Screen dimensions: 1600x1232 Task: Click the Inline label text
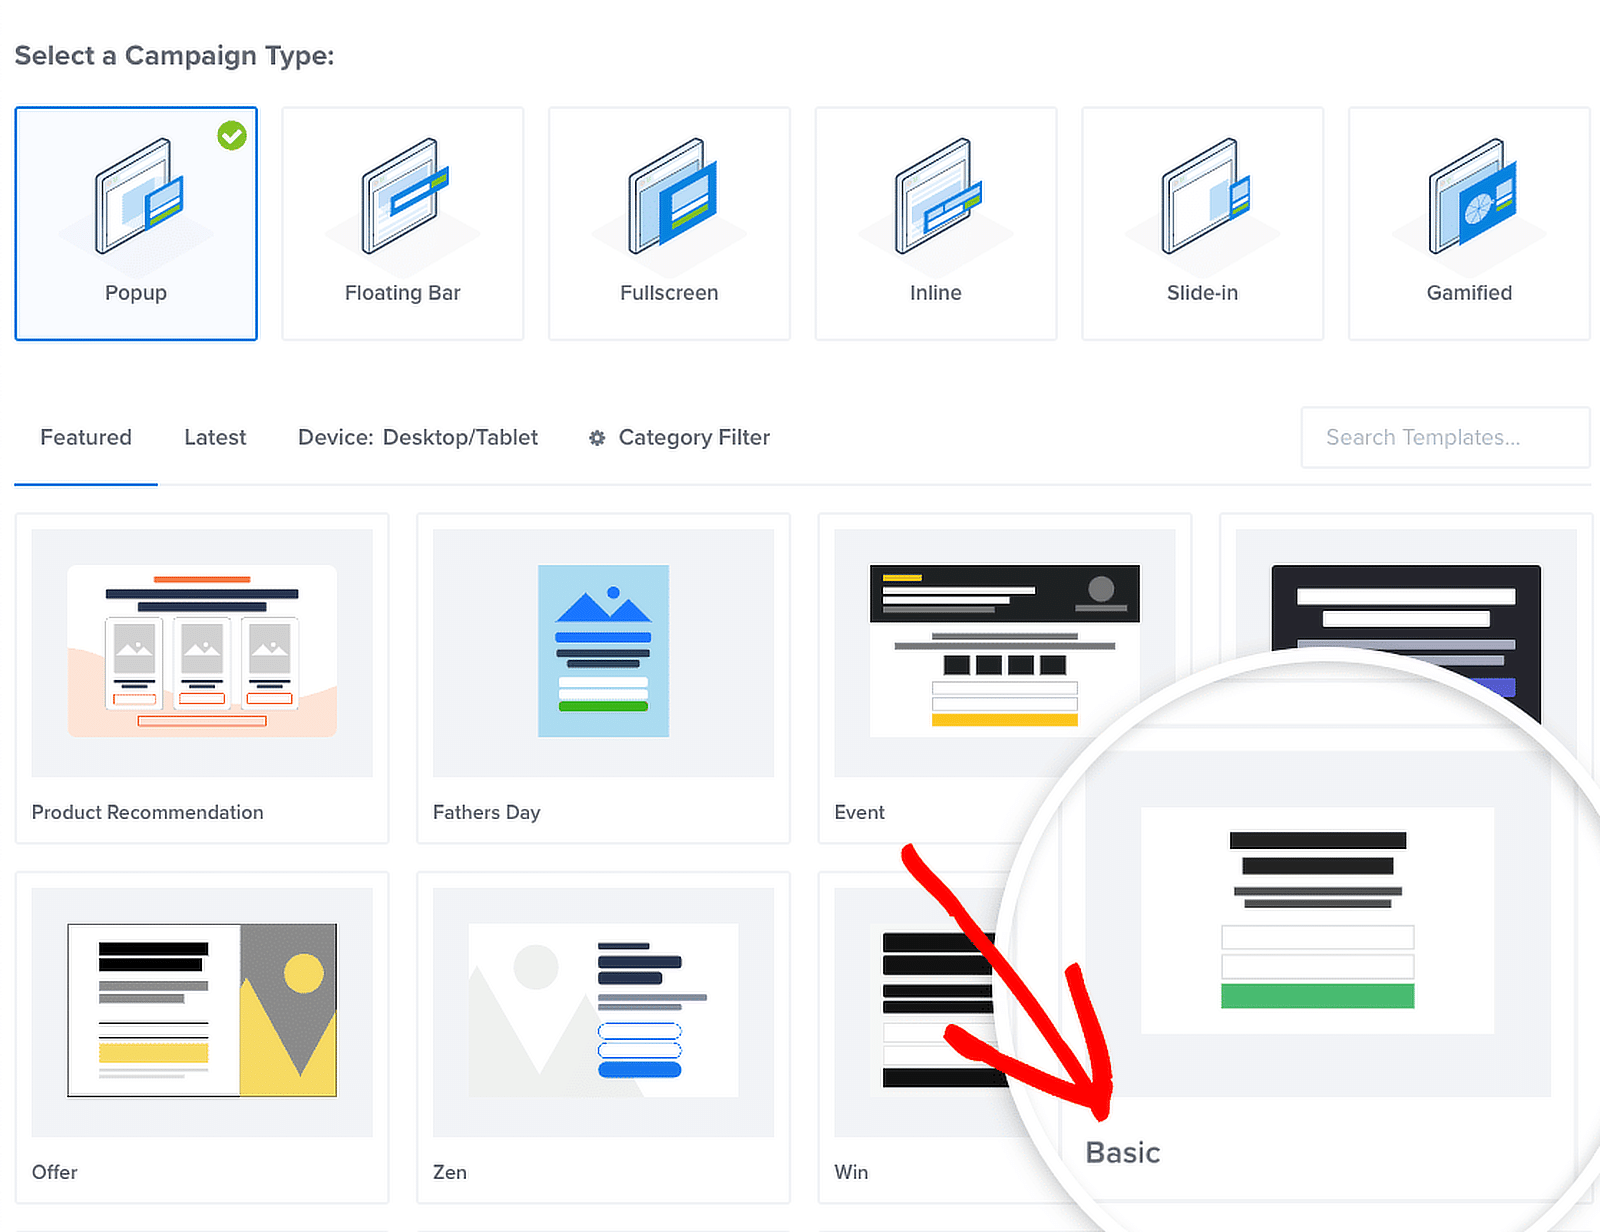pos(936,293)
